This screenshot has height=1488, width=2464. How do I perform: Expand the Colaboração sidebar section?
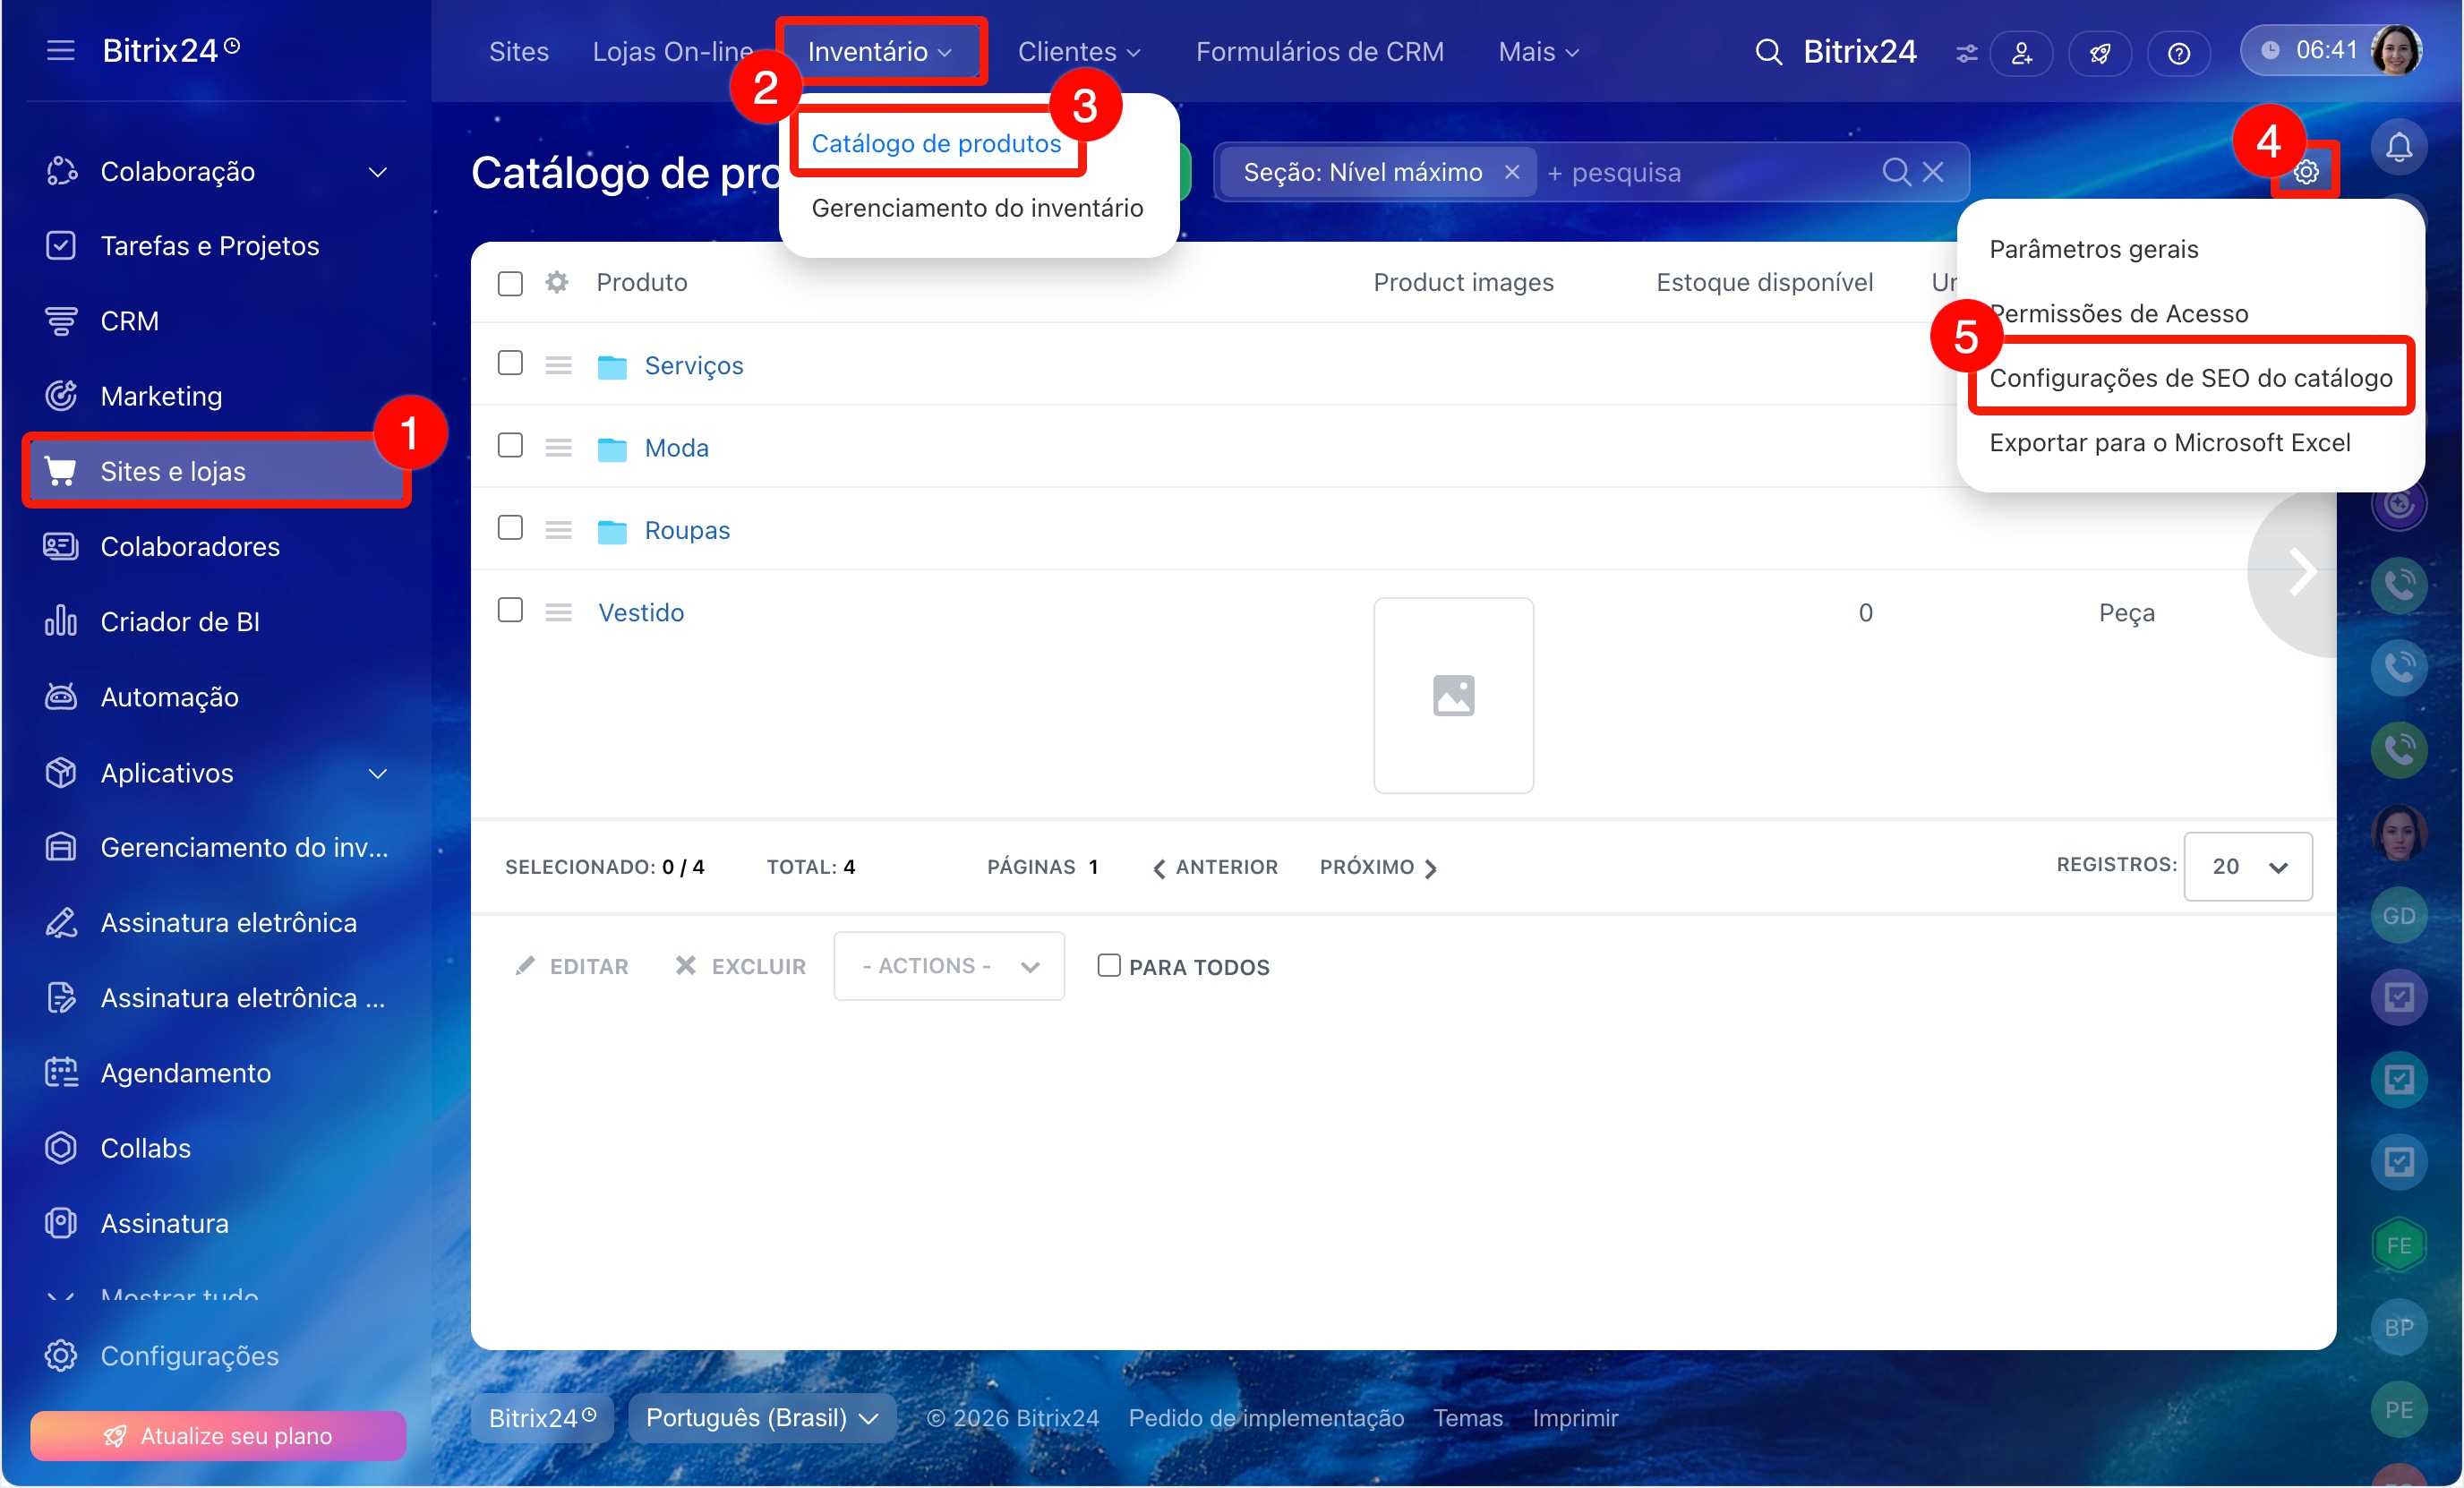[377, 172]
